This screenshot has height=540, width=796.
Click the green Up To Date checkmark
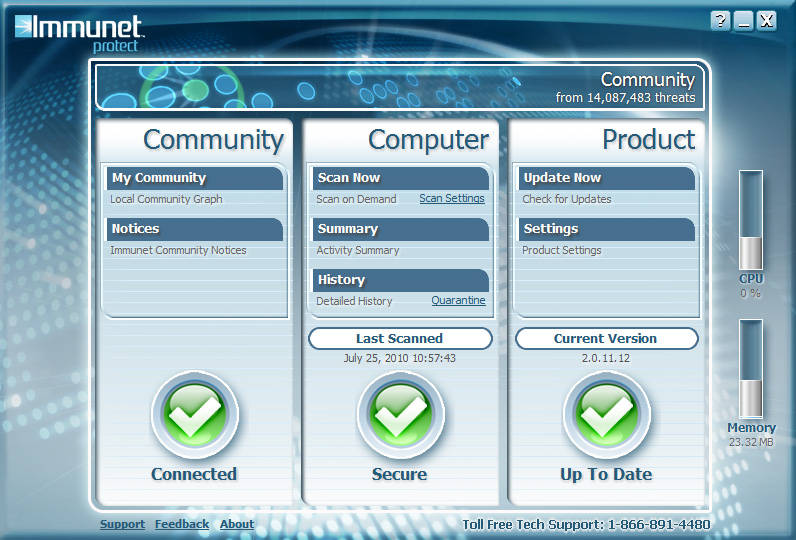(607, 415)
